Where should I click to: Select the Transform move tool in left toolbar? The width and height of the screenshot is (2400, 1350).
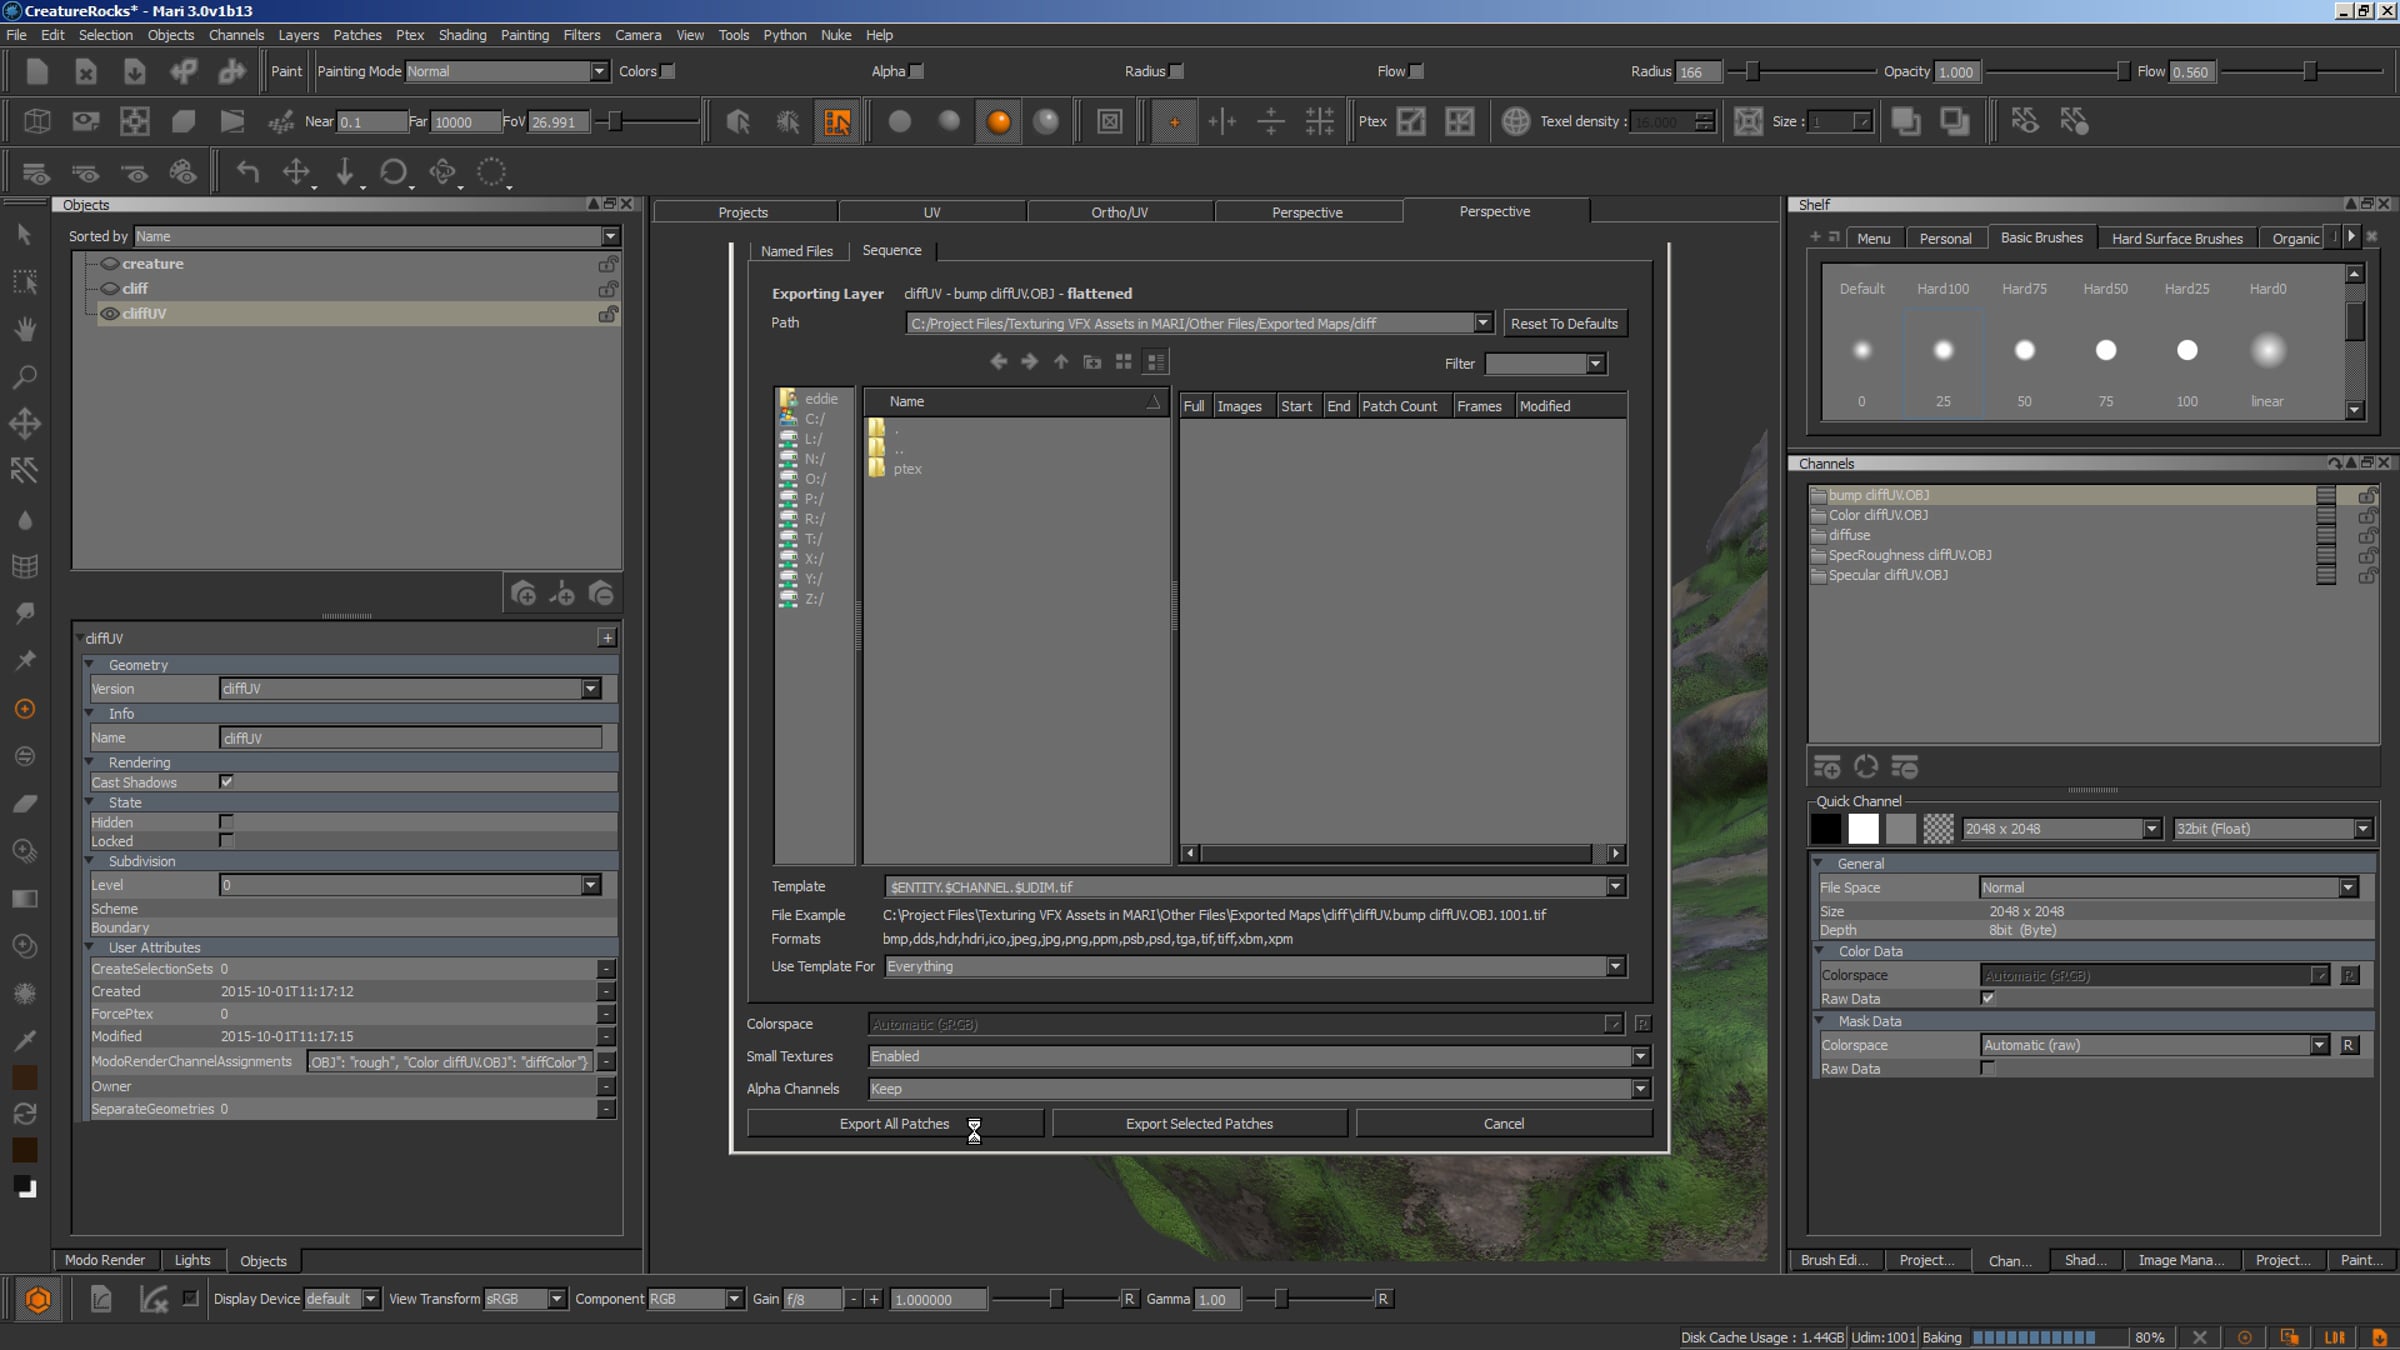[x=25, y=423]
